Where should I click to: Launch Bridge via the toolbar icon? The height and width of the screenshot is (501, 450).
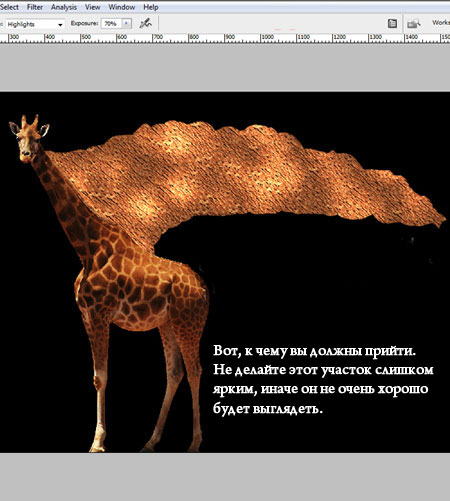click(414, 24)
